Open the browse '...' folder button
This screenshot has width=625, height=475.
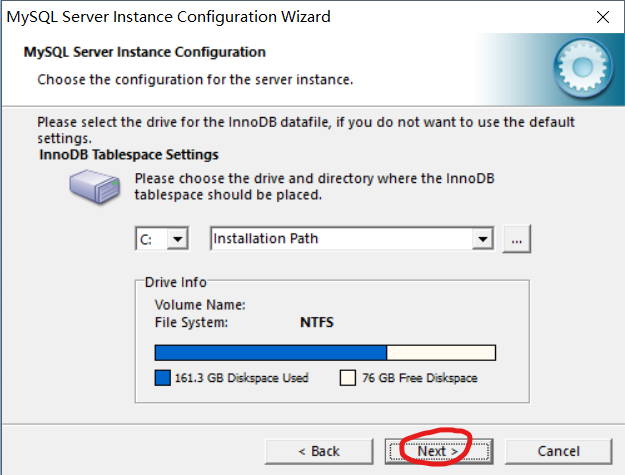coord(517,239)
